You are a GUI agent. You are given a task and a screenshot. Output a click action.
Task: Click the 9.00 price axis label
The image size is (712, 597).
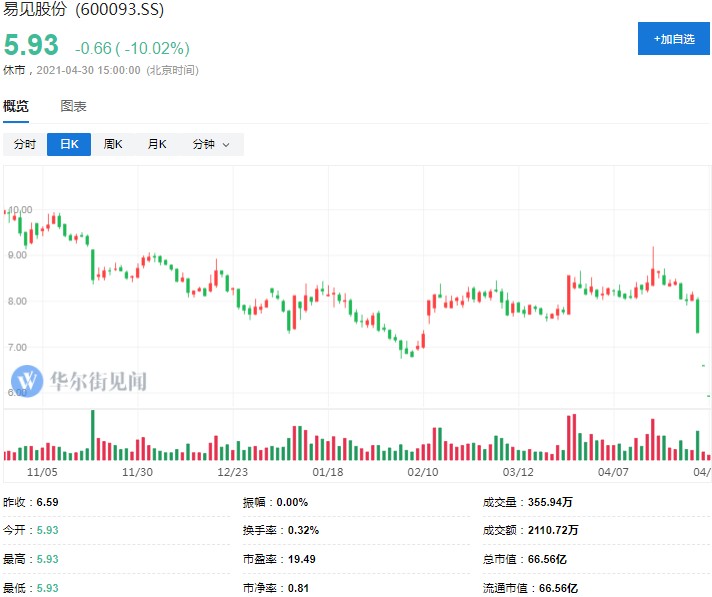point(18,255)
